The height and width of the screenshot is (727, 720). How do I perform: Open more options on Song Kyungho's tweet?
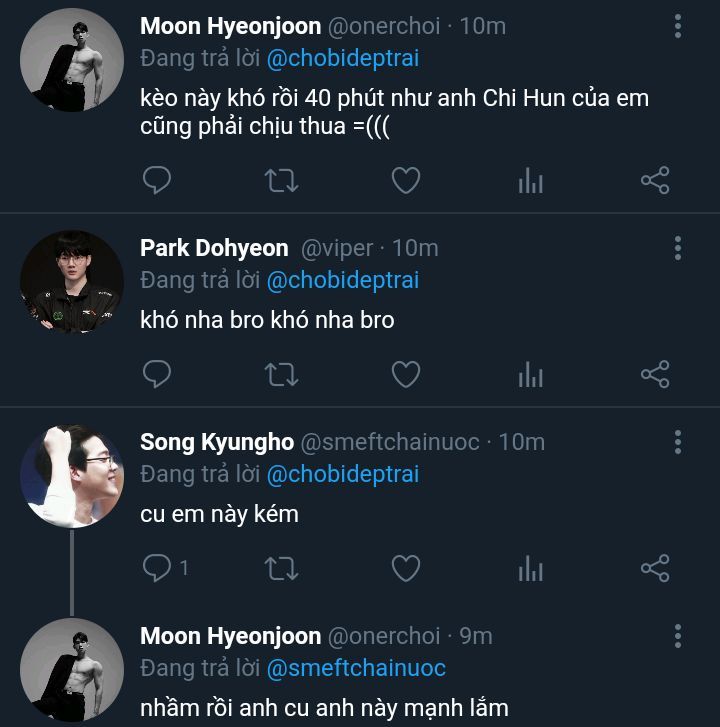tap(678, 442)
